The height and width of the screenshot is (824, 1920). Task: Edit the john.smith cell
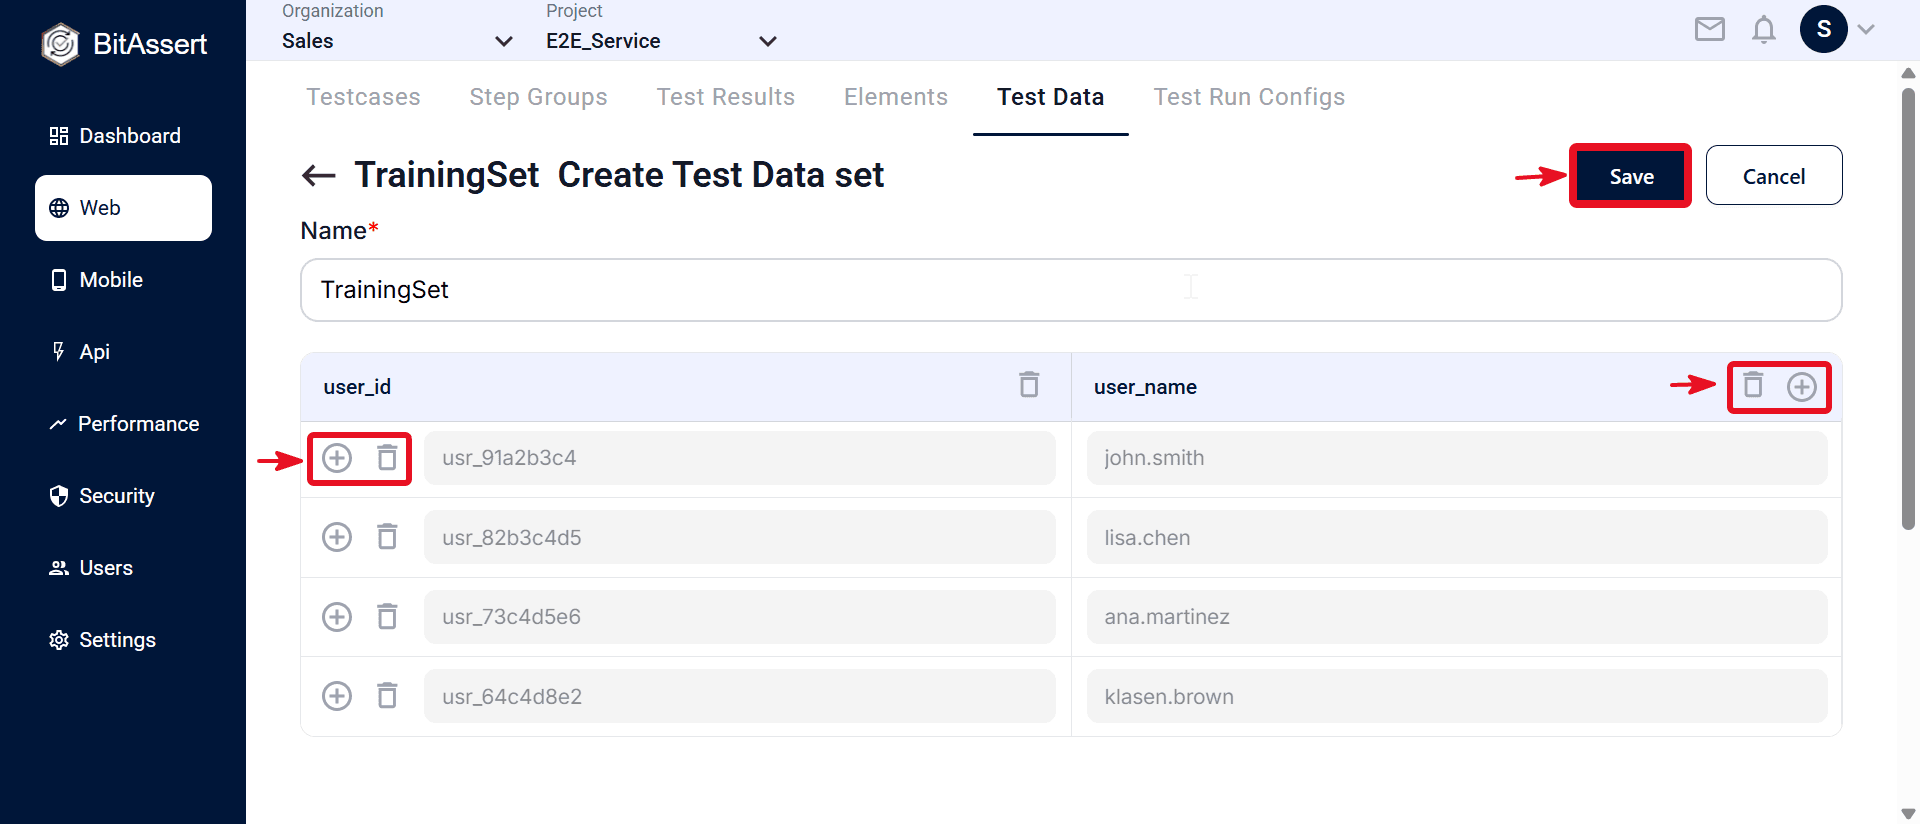point(1457,458)
